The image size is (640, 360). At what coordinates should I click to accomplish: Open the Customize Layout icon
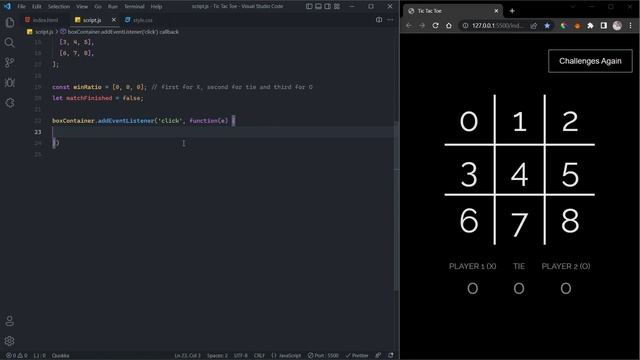[337, 6]
